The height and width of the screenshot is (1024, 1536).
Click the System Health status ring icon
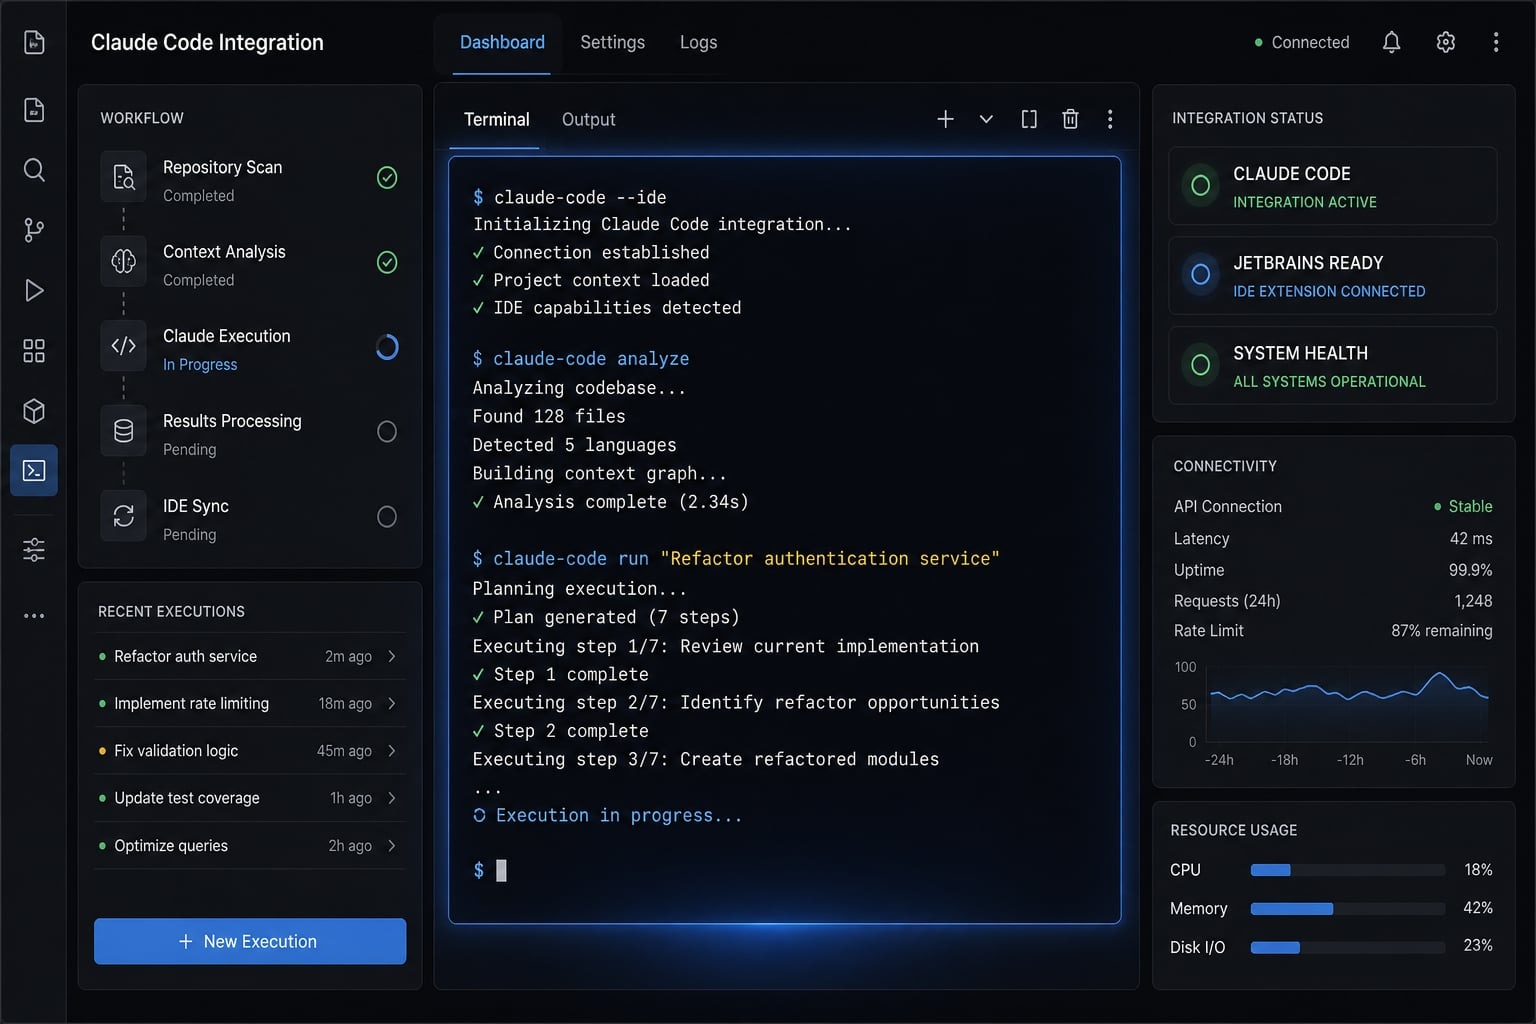1201,365
